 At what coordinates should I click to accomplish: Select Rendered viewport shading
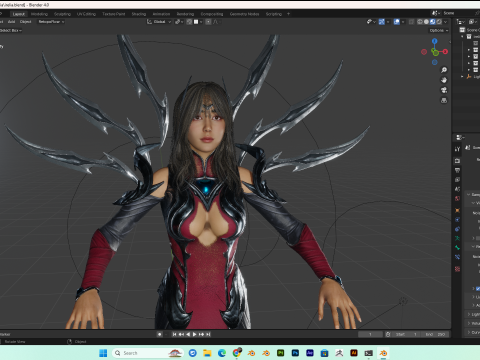(x=439, y=22)
